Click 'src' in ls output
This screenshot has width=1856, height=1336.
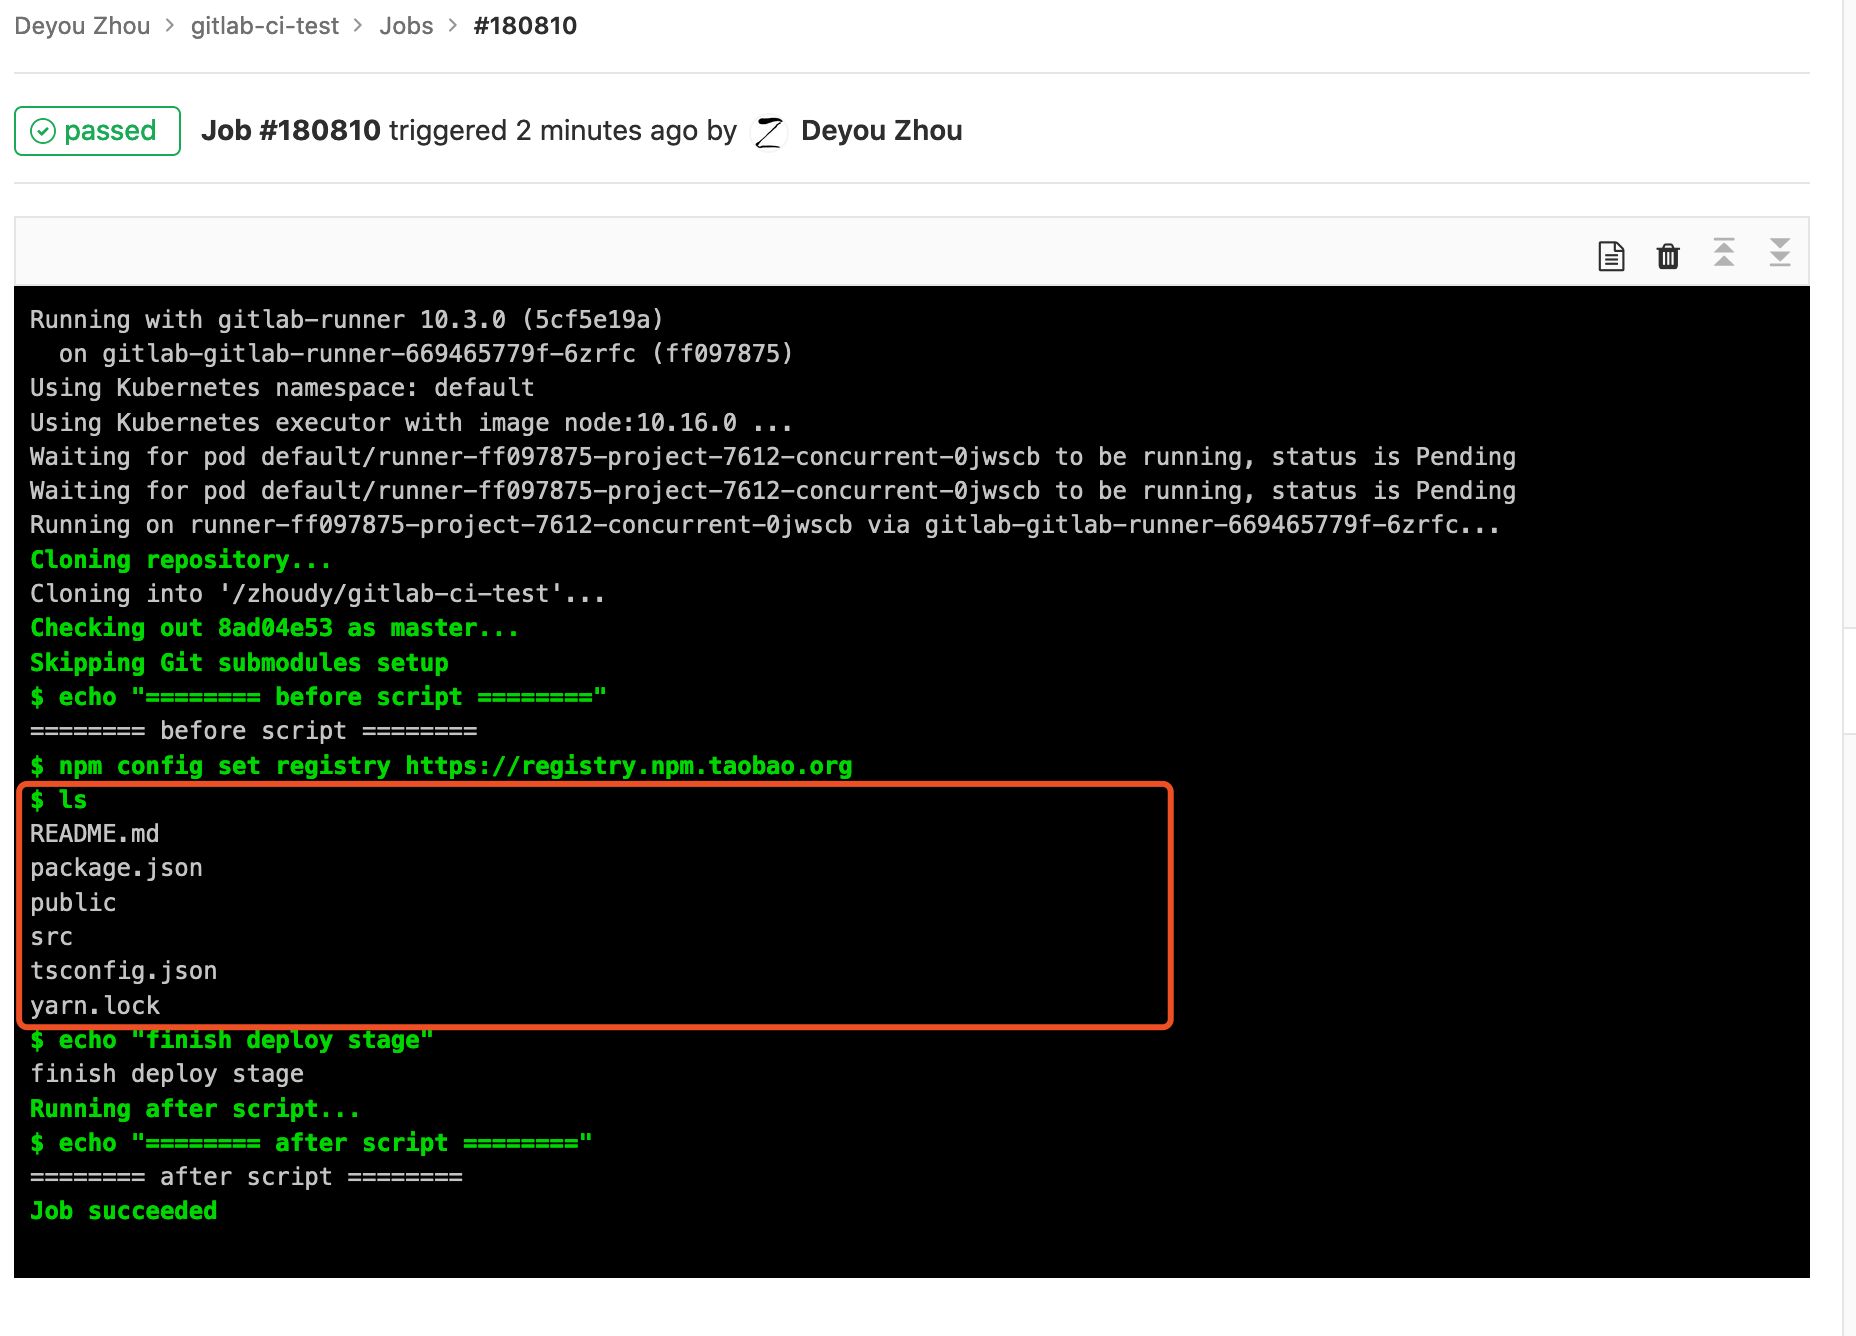click(51, 937)
